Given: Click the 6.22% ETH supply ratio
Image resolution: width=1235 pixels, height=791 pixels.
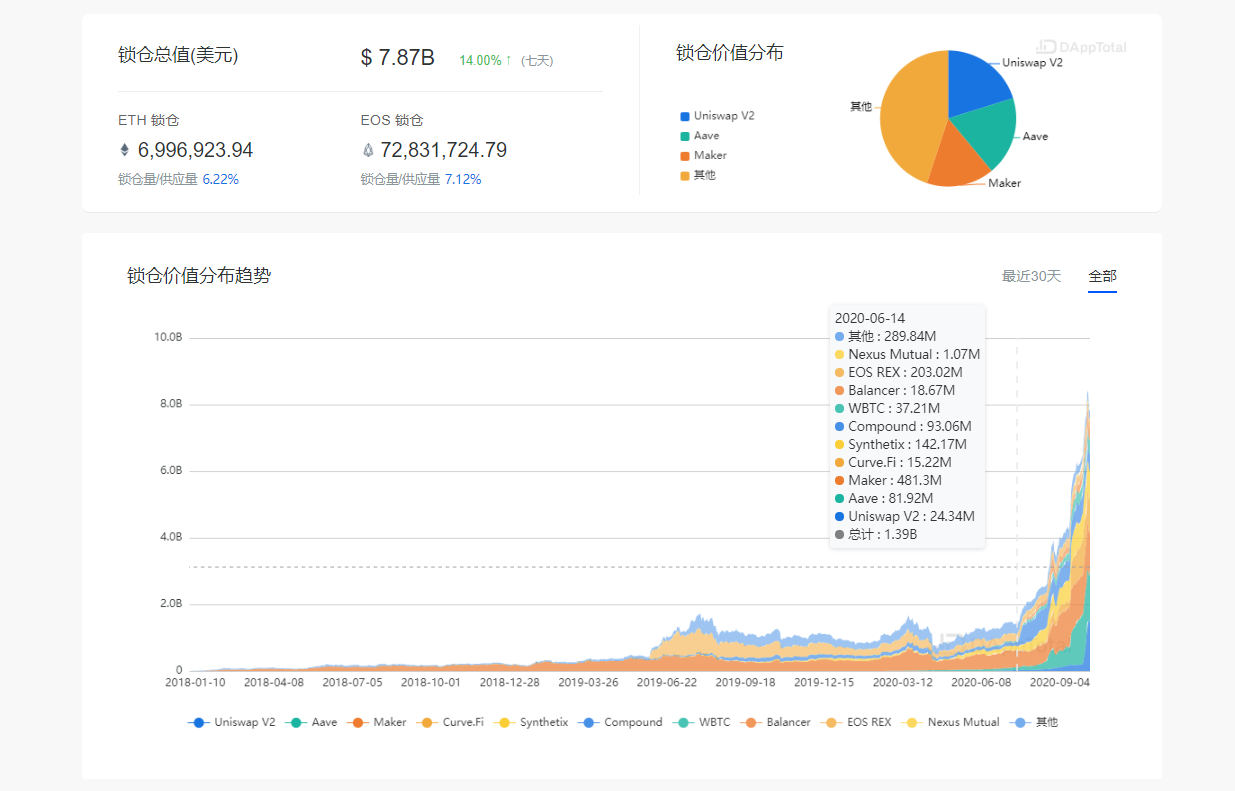Looking at the screenshot, I should click(220, 180).
